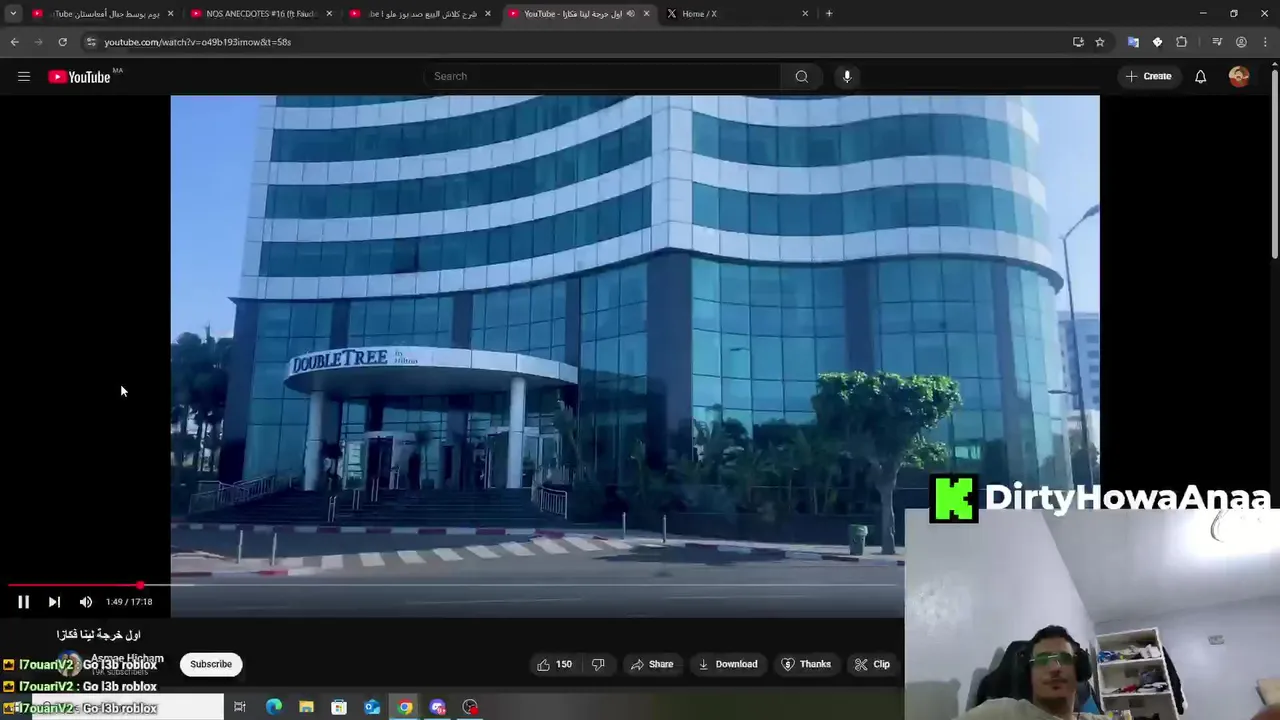
Task: Open the YouTube account avatar menu
Action: click(x=1239, y=77)
